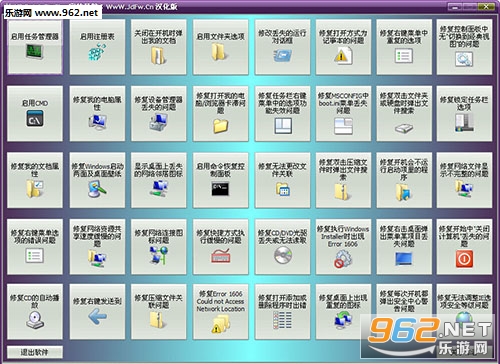Viewport: 500px width, 364px height.
Task: Click 修改丢失的运行对话框 (missing Run dialog) tile
Action: point(282,47)
